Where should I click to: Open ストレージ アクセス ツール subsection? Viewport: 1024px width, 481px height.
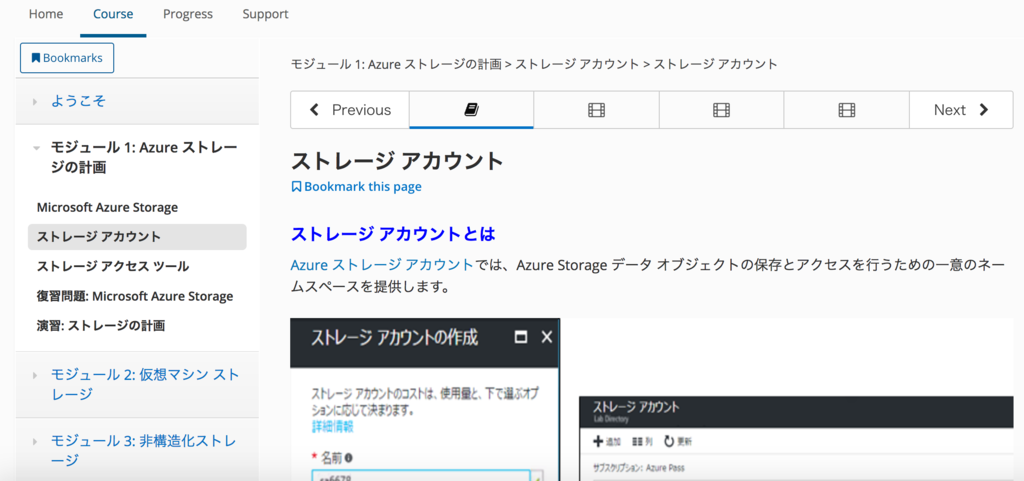(x=113, y=266)
